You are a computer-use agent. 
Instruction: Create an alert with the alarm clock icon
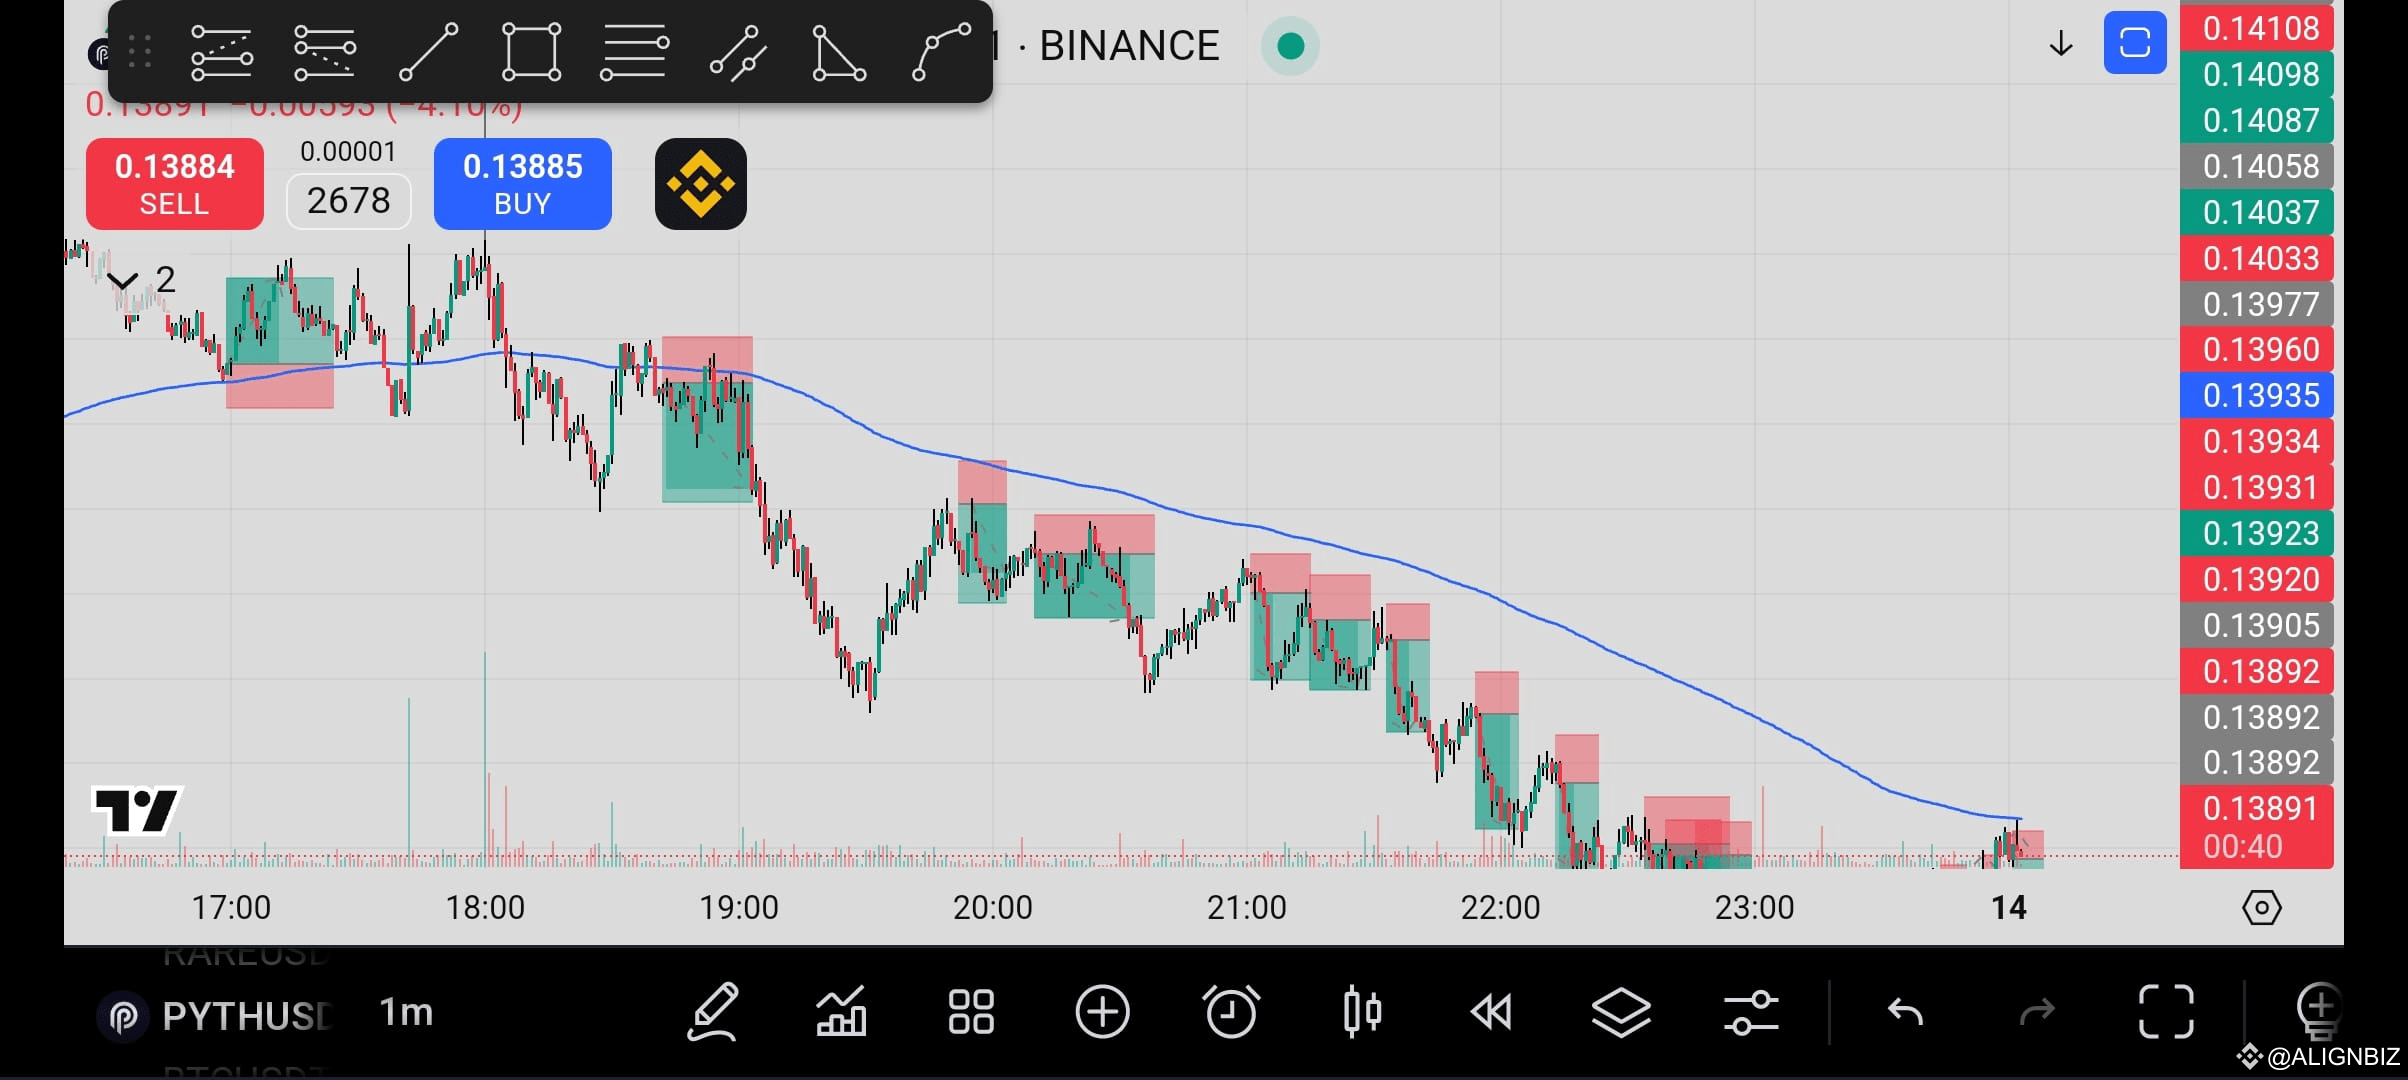[1231, 1012]
